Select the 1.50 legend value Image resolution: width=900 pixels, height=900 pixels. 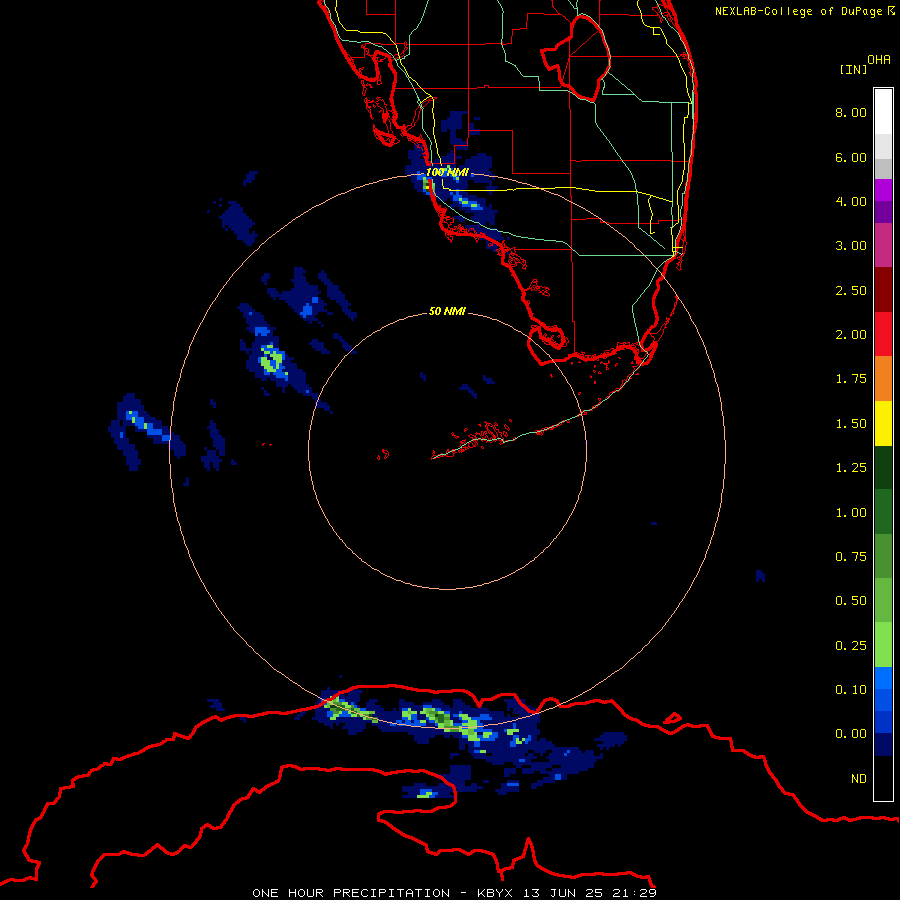coord(851,424)
